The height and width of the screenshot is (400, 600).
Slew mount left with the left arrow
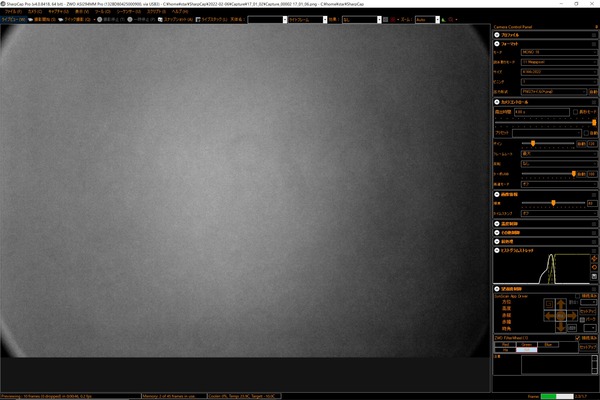[549, 316]
